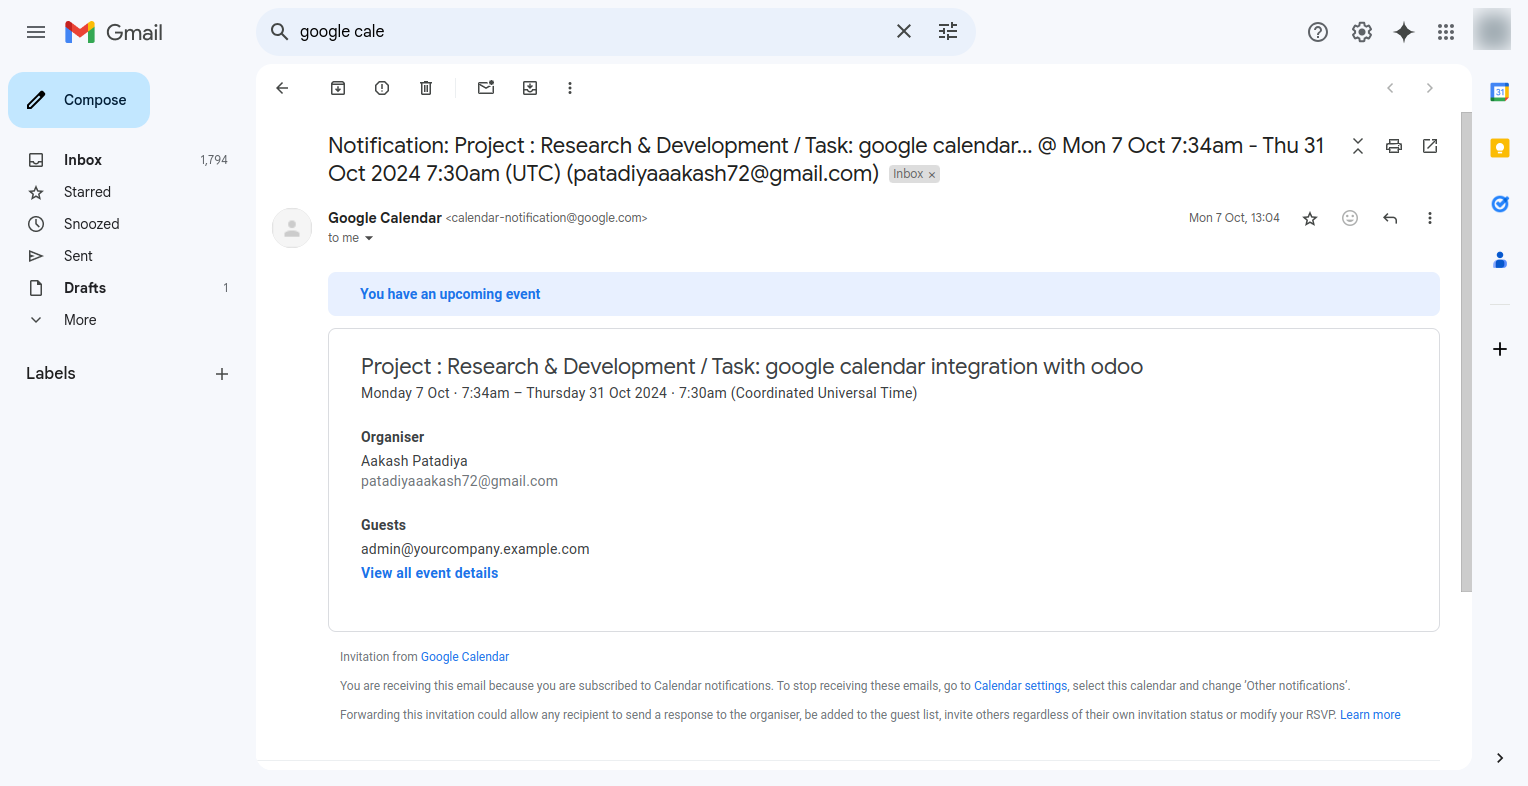Delete this email with trash icon
1528x786 pixels.
[426, 88]
